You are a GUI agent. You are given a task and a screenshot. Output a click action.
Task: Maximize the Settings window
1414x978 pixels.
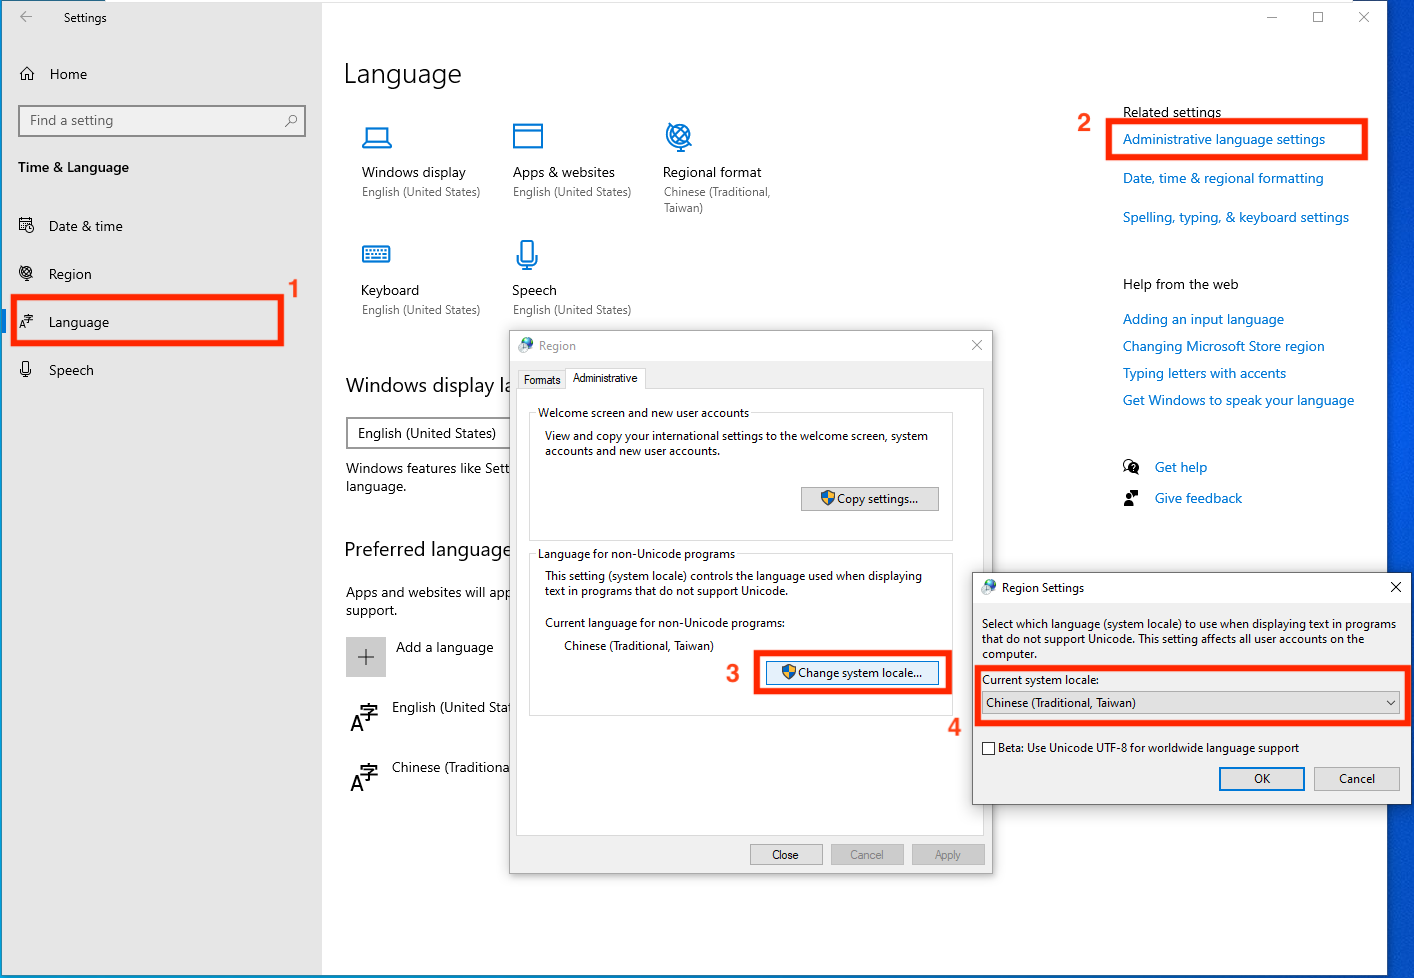click(x=1318, y=17)
